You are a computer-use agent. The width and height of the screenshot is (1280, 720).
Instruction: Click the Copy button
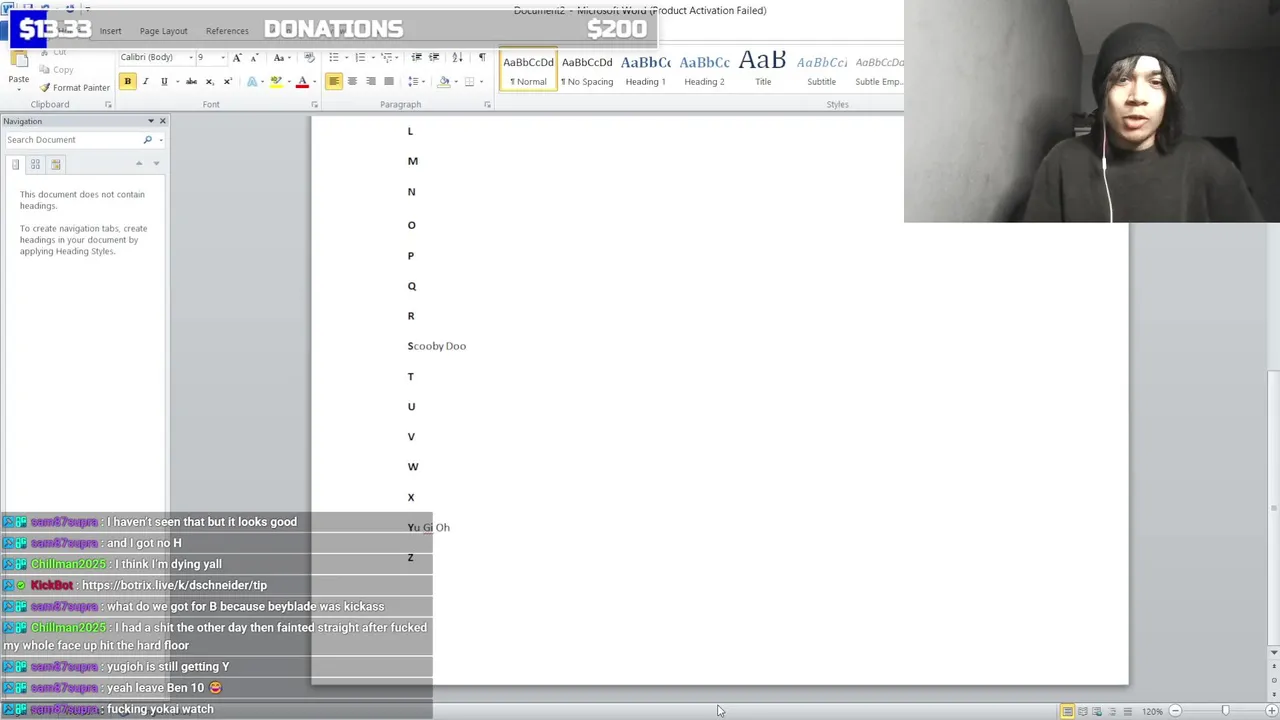point(56,70)
